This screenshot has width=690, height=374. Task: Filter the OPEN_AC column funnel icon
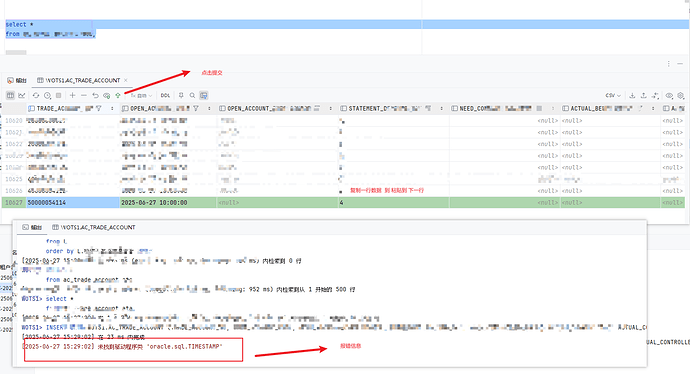196,108
